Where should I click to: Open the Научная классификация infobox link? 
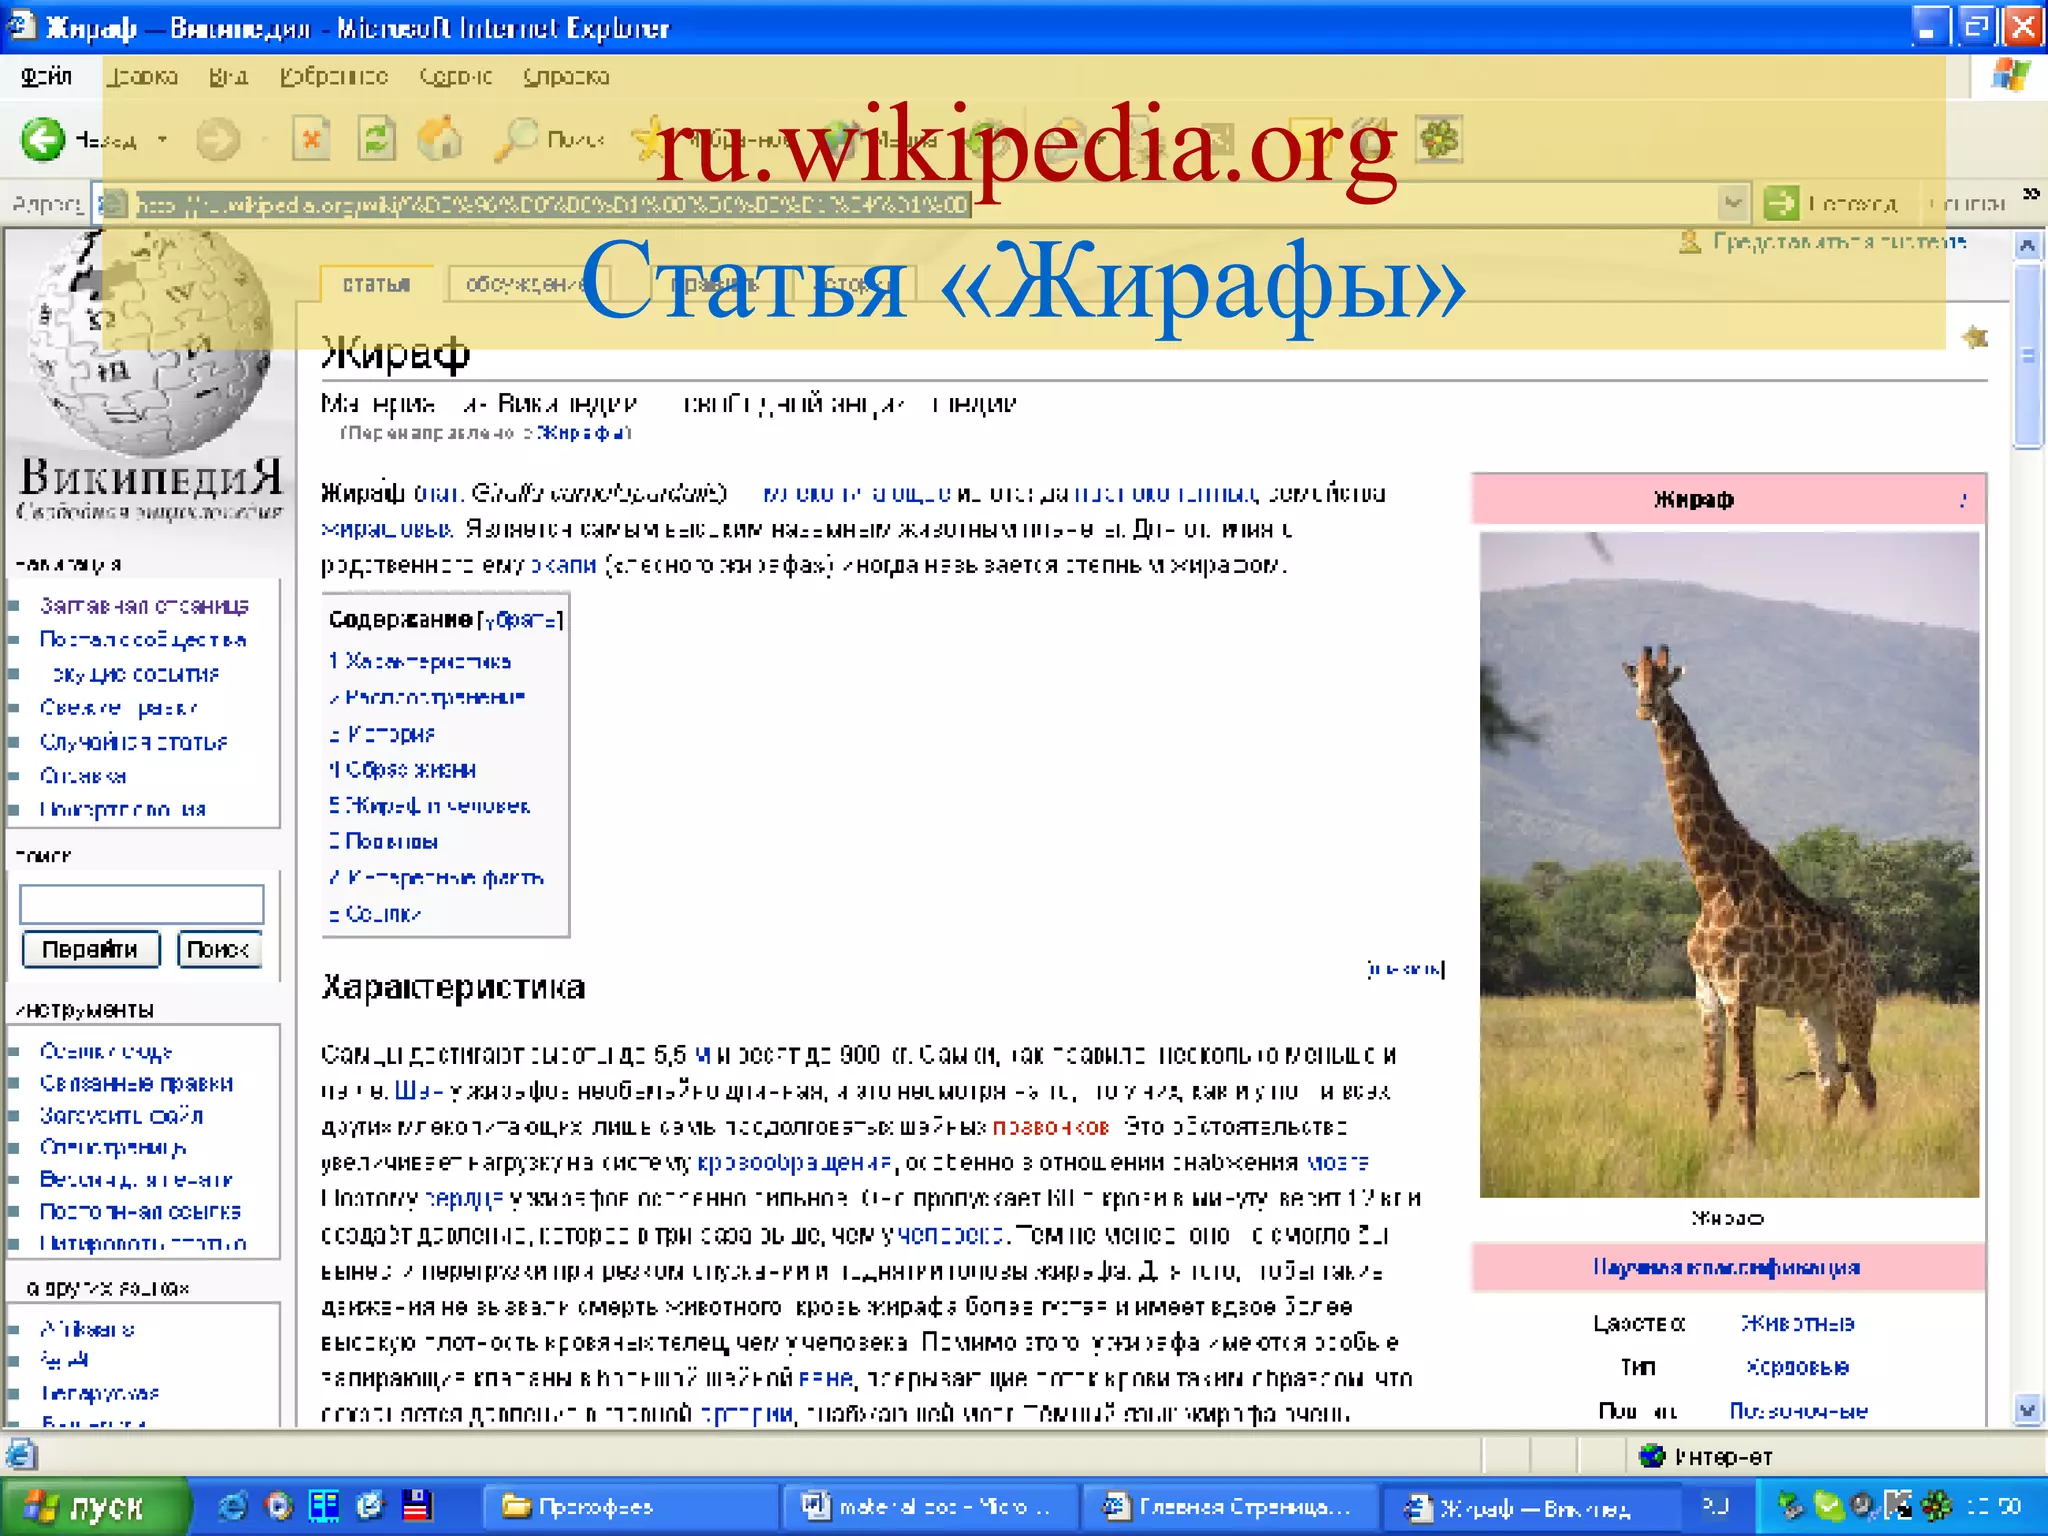(x=1727, y=1267)
